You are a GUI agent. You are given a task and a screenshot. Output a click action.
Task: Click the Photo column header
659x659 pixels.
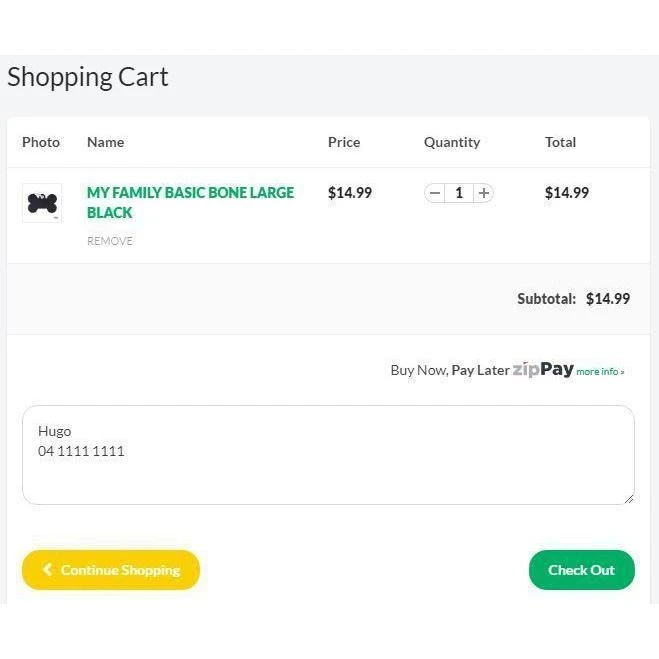41,142
